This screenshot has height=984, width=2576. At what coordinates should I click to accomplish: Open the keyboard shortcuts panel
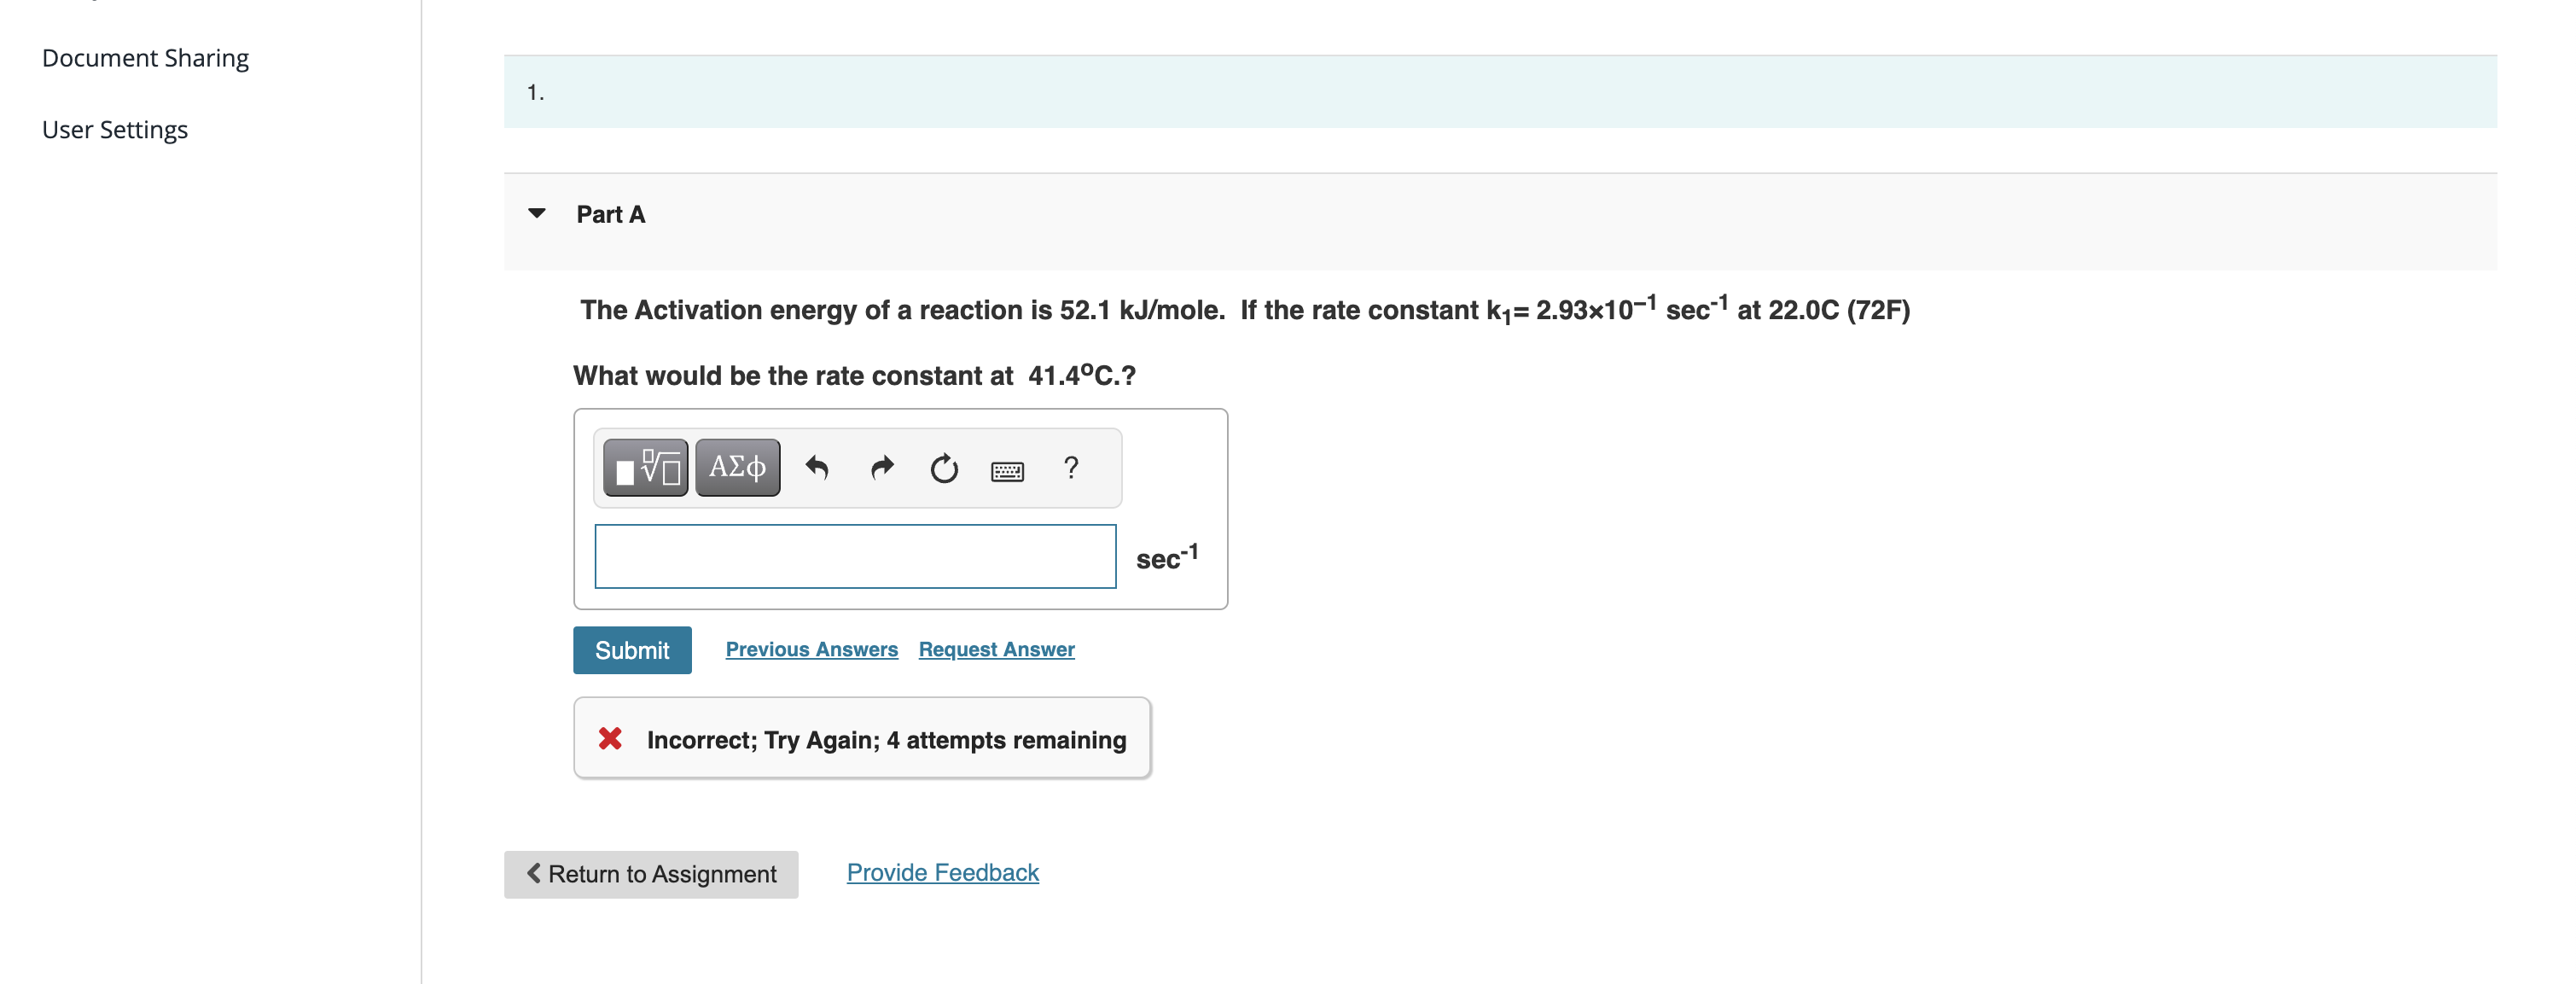[x=1008, y=469]
